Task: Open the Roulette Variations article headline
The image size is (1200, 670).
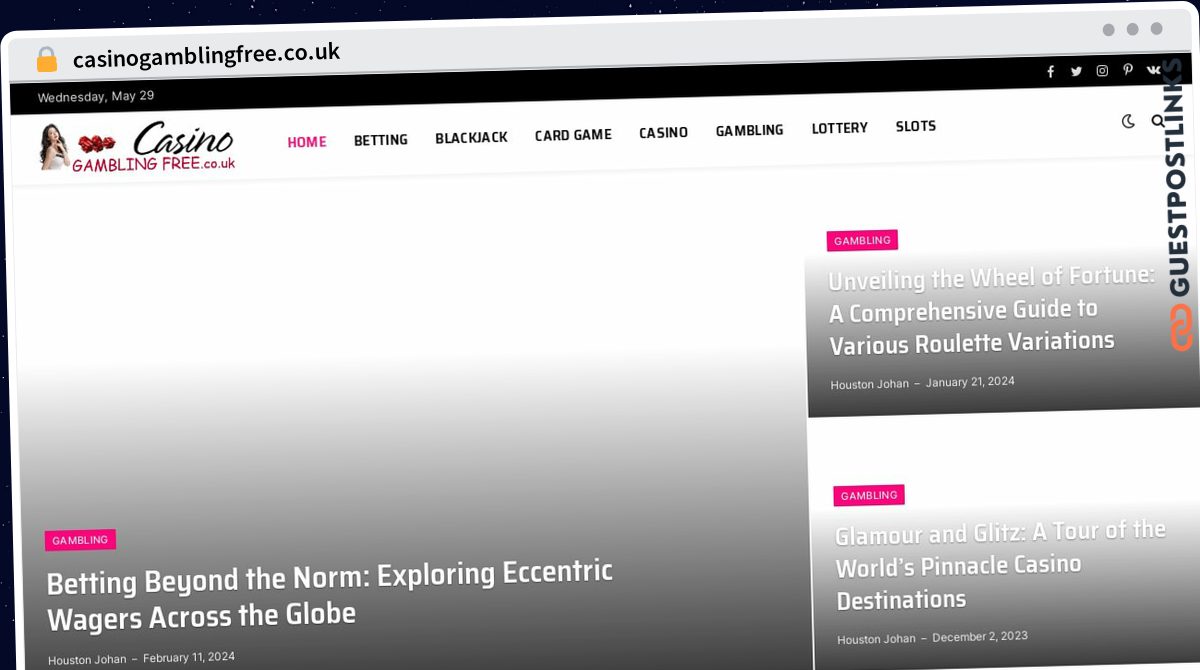Action: point(992,309)
